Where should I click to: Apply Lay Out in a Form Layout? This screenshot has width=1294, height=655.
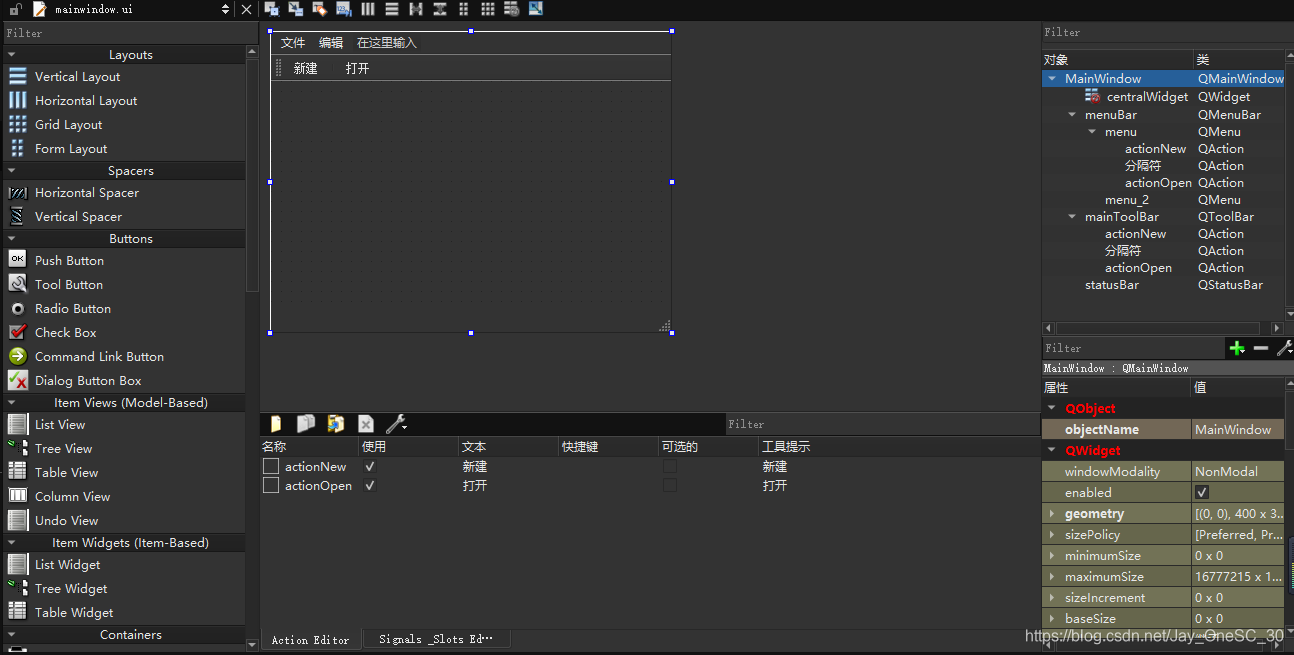464,9
